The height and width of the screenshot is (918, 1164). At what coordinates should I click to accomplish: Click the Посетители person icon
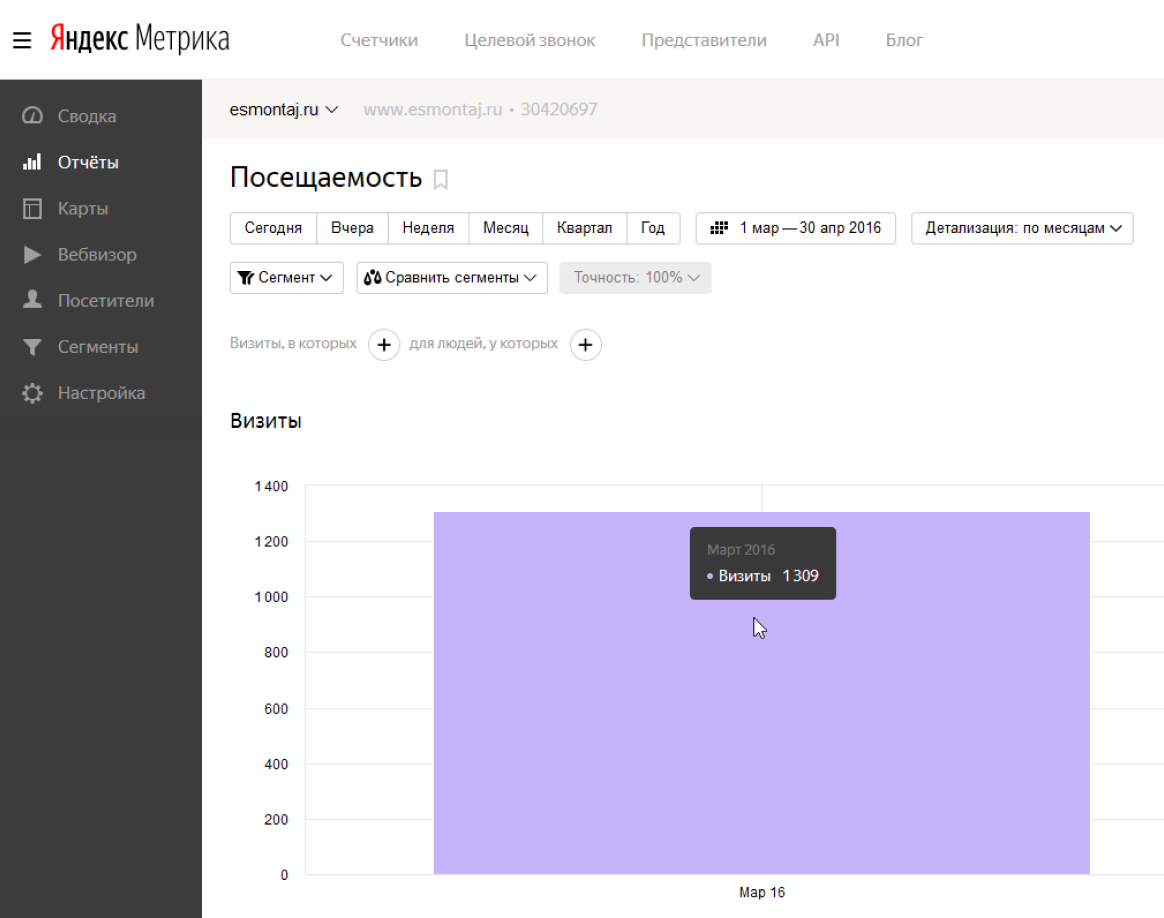coord(32,300)
